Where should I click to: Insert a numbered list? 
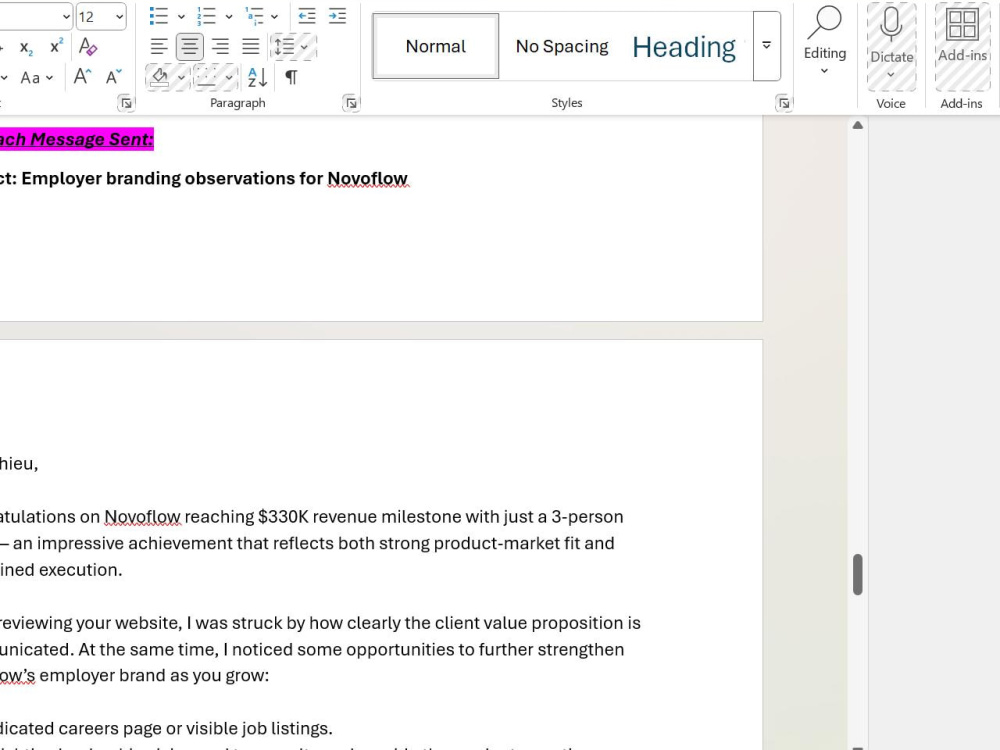(206, 16)
